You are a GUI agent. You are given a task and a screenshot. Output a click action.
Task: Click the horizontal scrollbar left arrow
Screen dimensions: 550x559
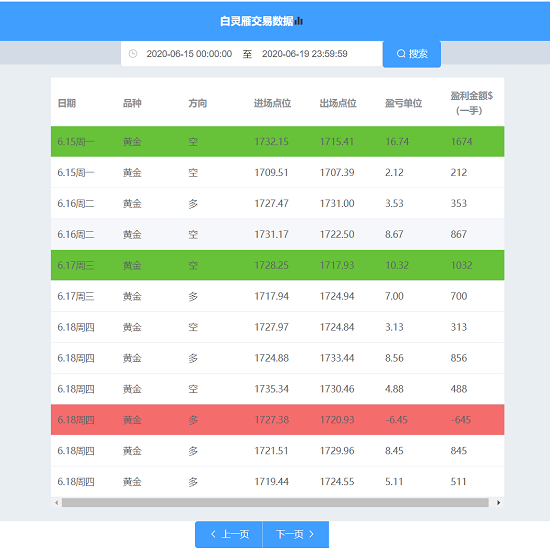[57, 503]
